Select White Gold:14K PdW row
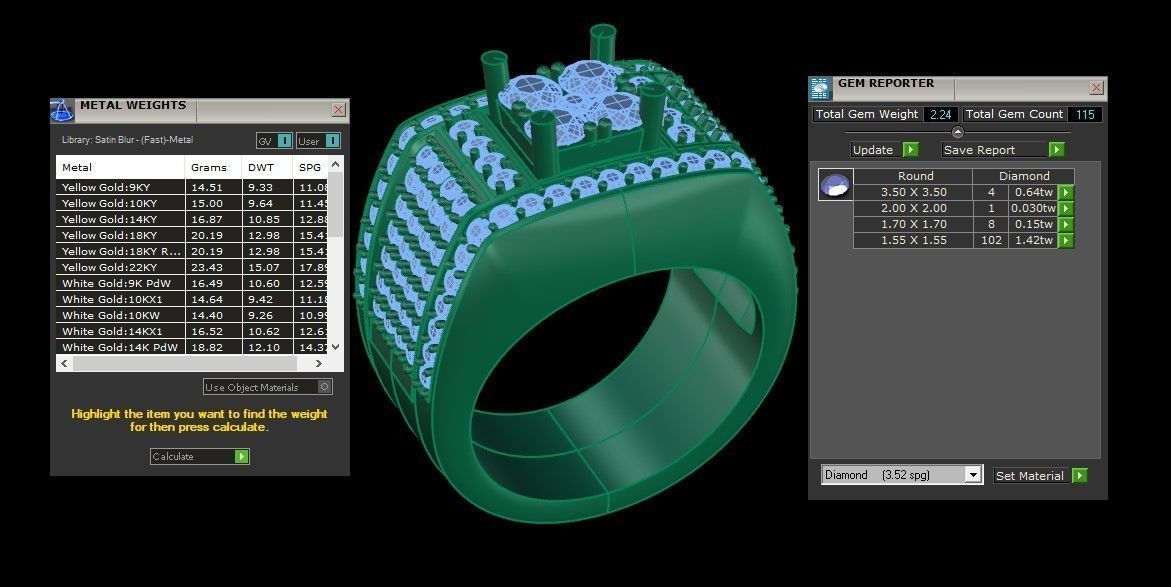The image size is (1171, 587). [193, 347]
